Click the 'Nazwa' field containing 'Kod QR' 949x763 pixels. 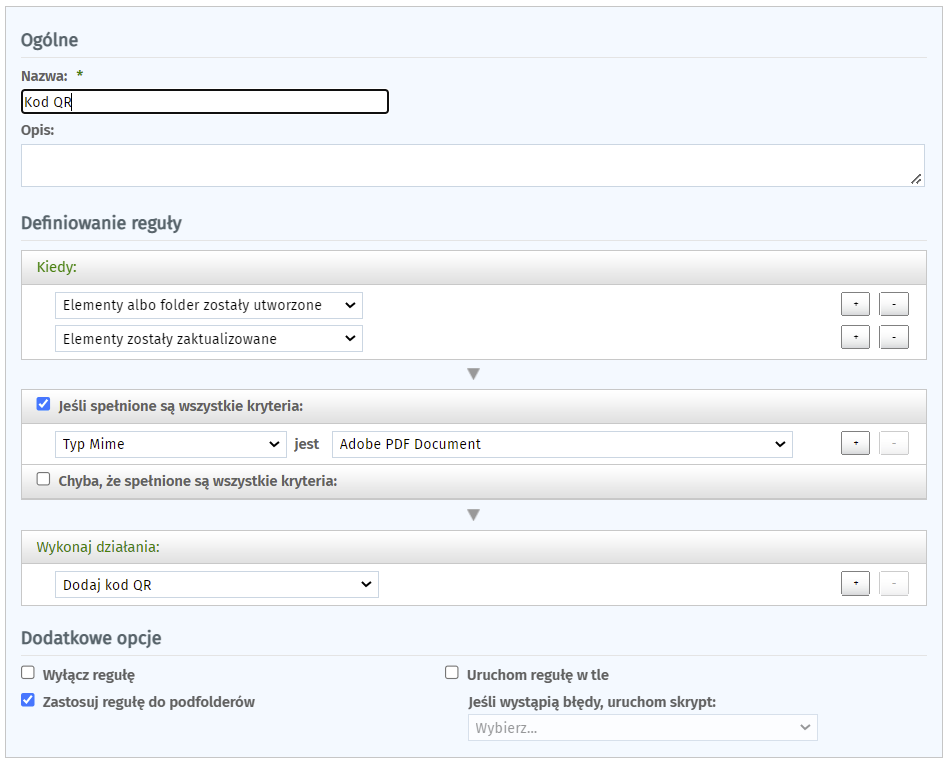tap(204, 102)
